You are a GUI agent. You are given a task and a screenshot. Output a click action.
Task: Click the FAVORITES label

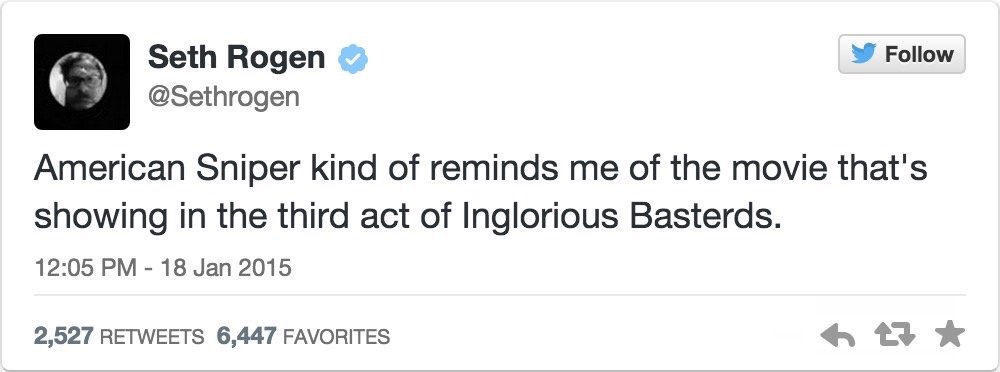(336, 336)
